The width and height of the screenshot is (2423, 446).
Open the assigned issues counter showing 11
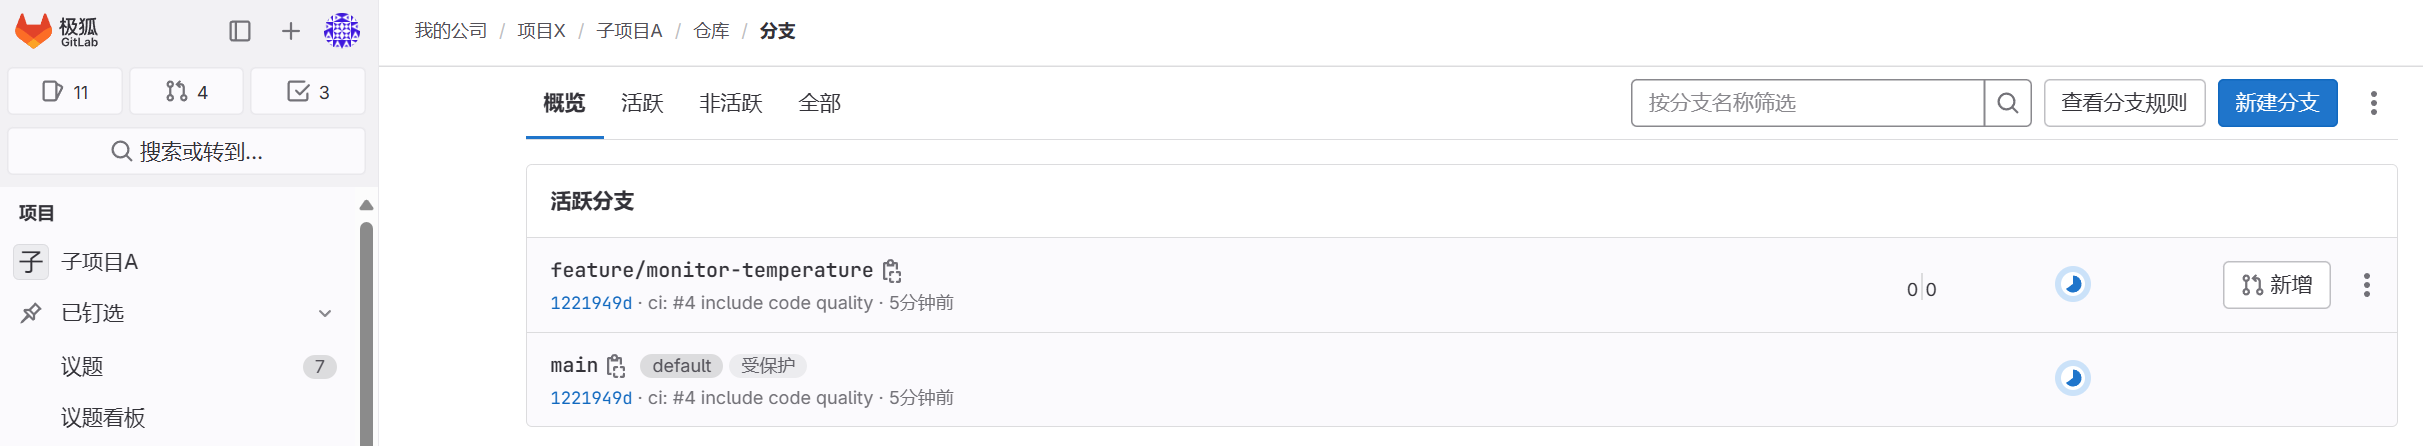tap(65, 92)
